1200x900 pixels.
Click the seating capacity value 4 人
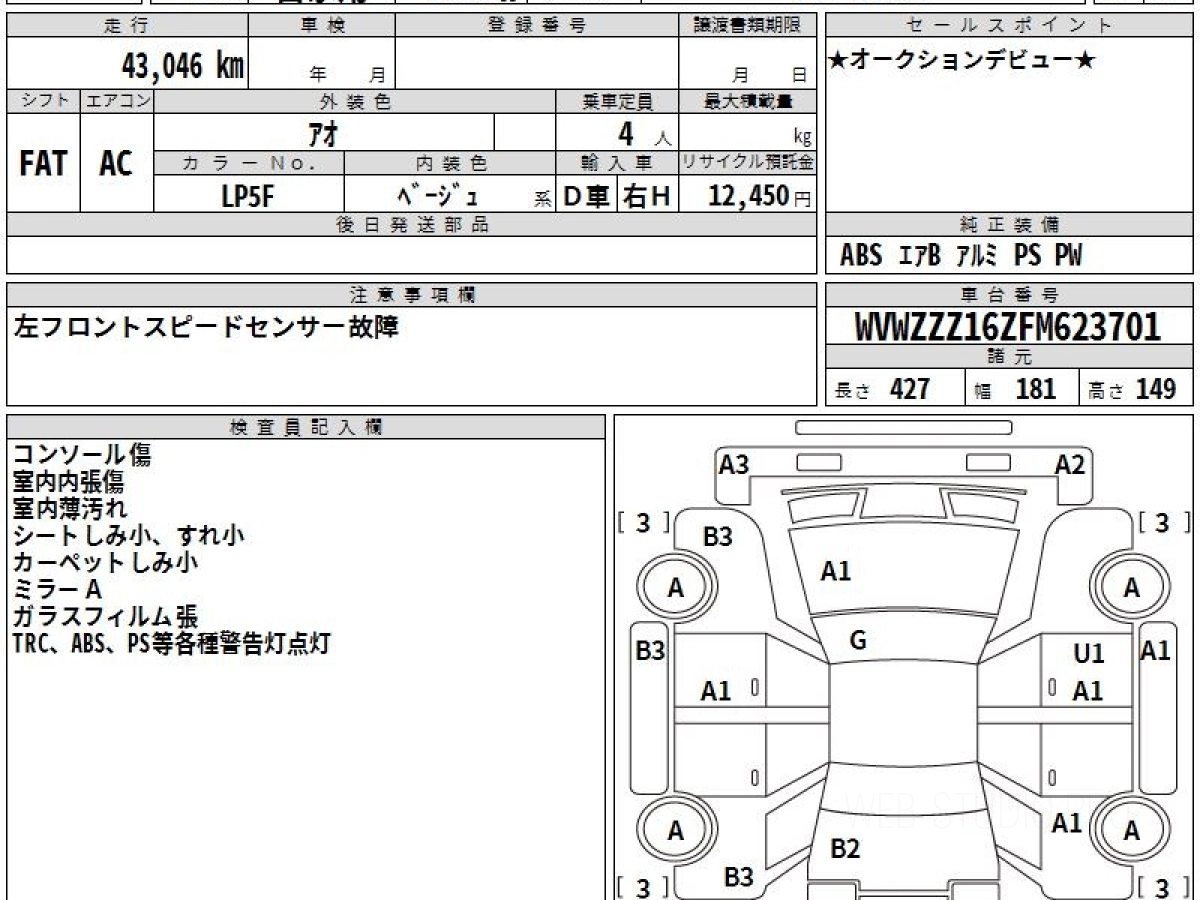tap(644, 132)
